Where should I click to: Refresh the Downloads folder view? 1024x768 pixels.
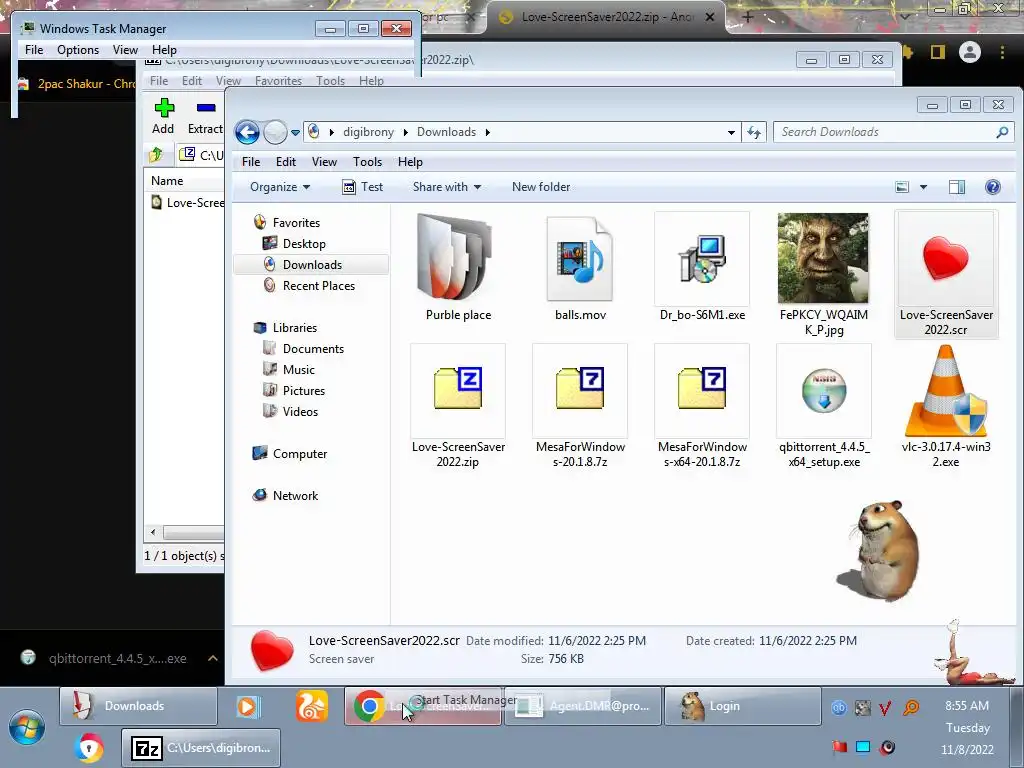pyautogui.click(x=754, y=133)
